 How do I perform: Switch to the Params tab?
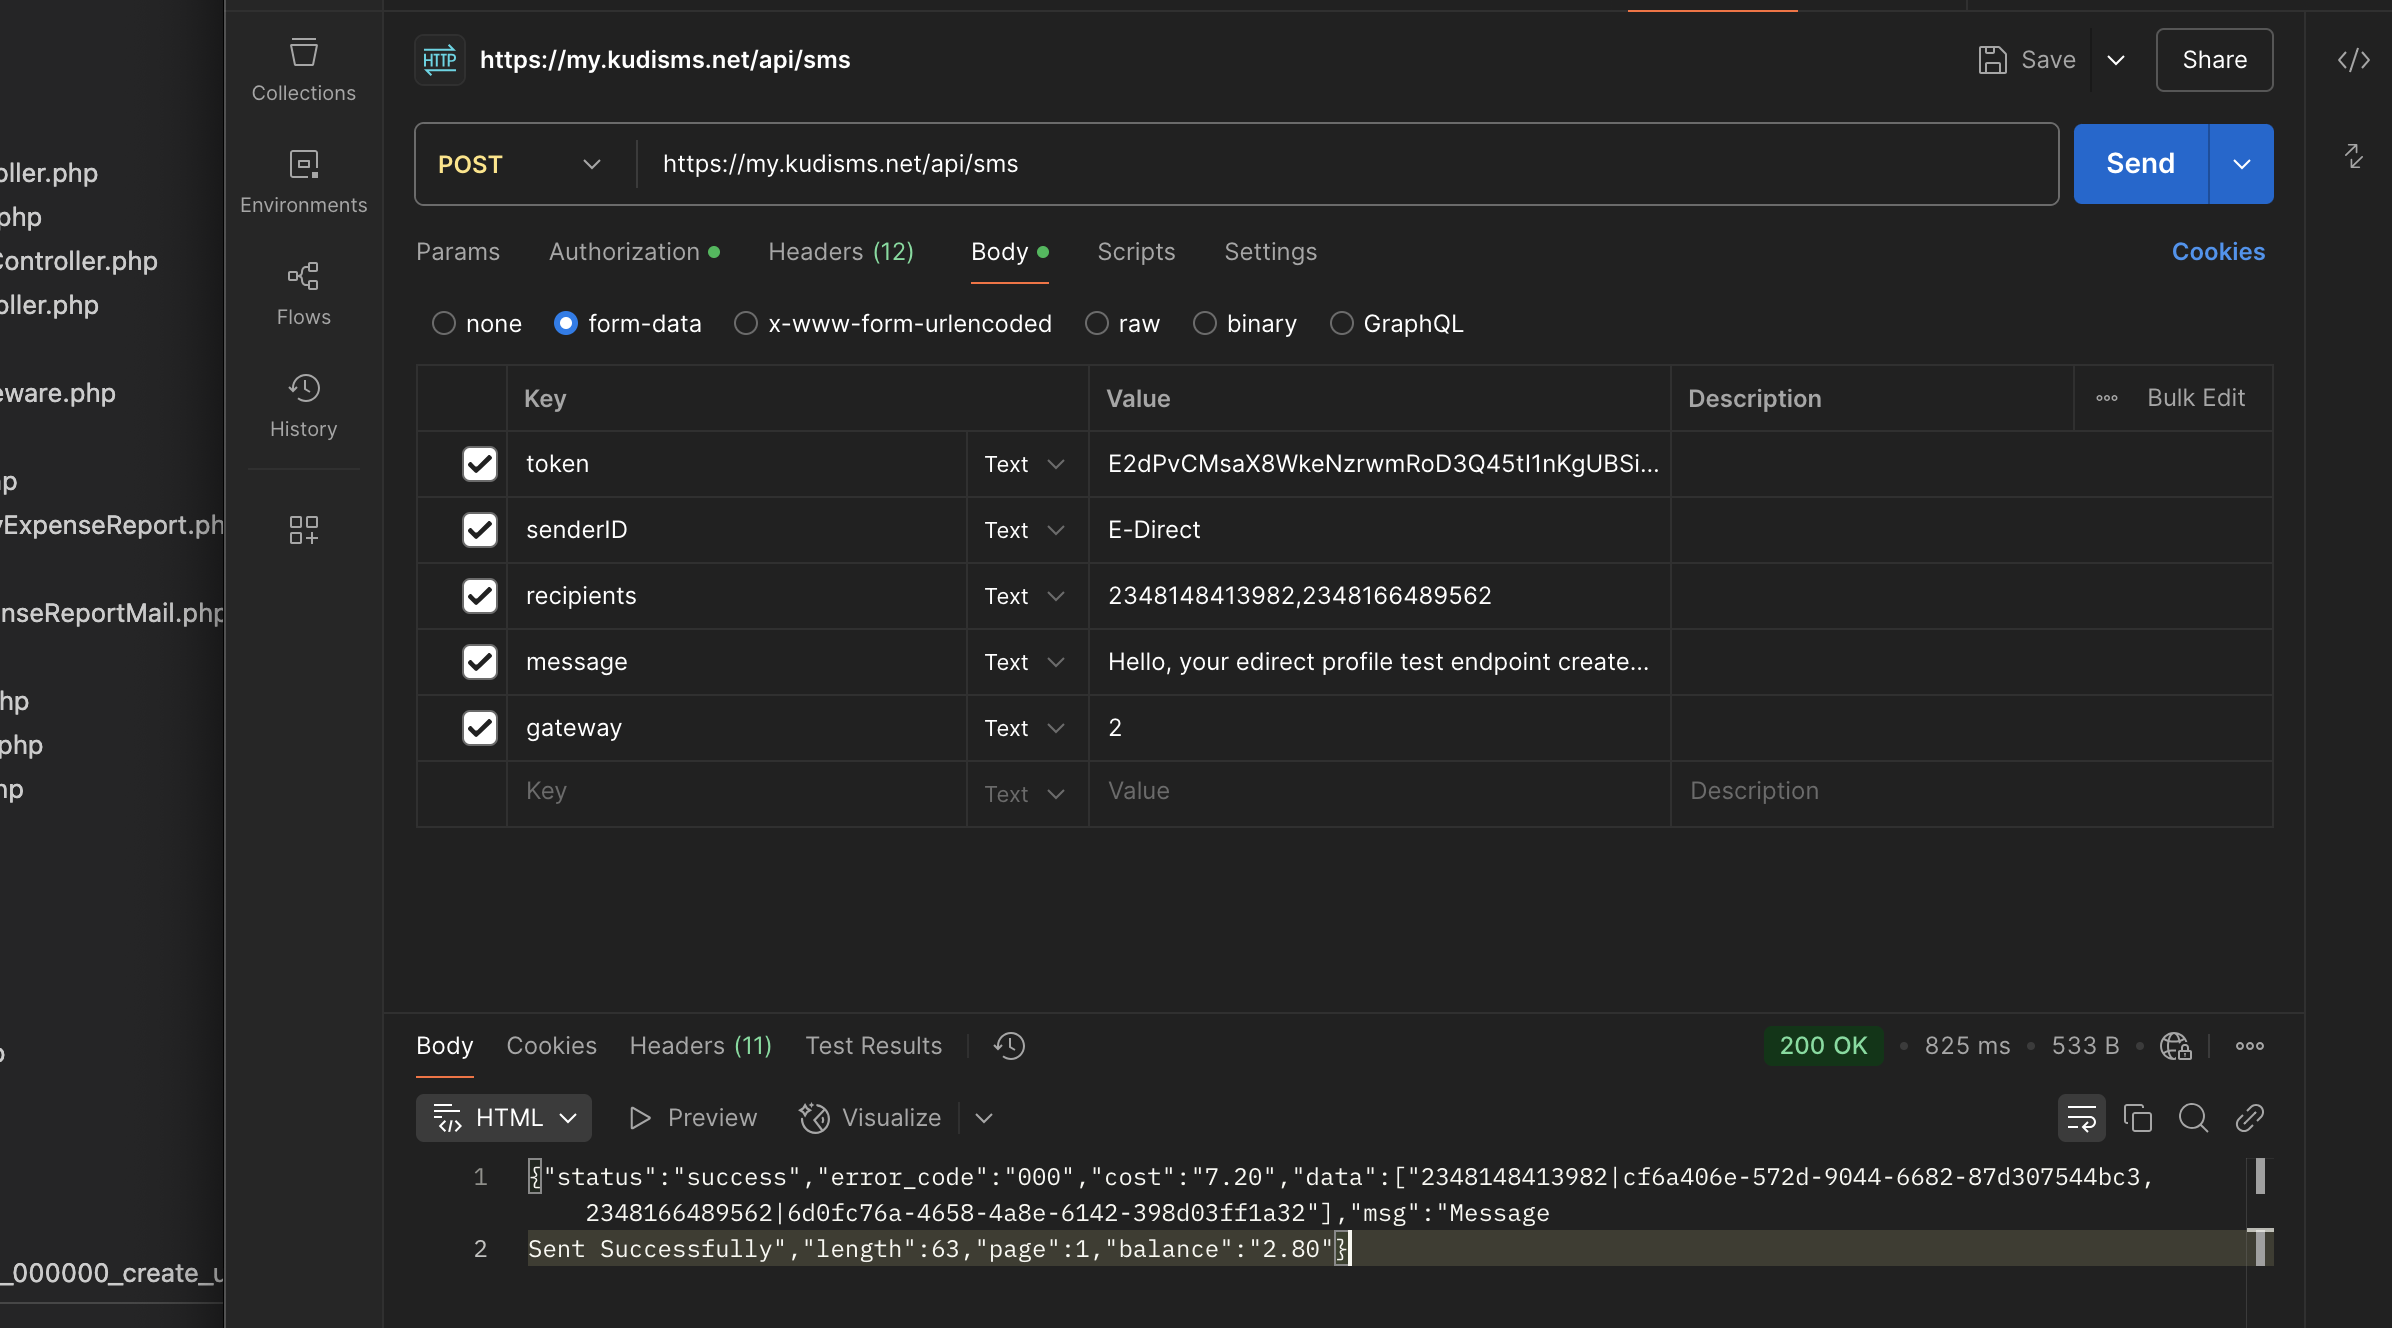[458, 252]
